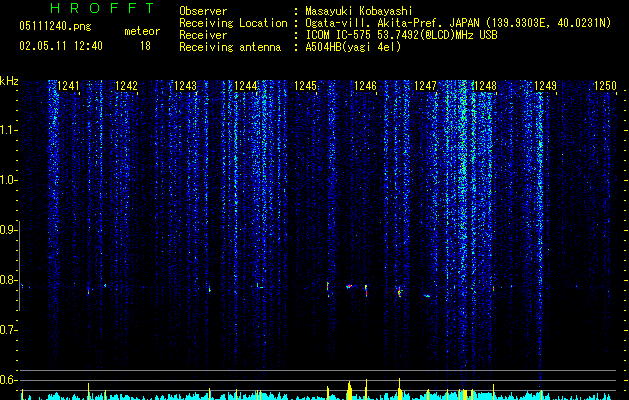Screen dimensions: 629x400
Task: Click the short echo trace after 1247
Action: coord(427,296)
